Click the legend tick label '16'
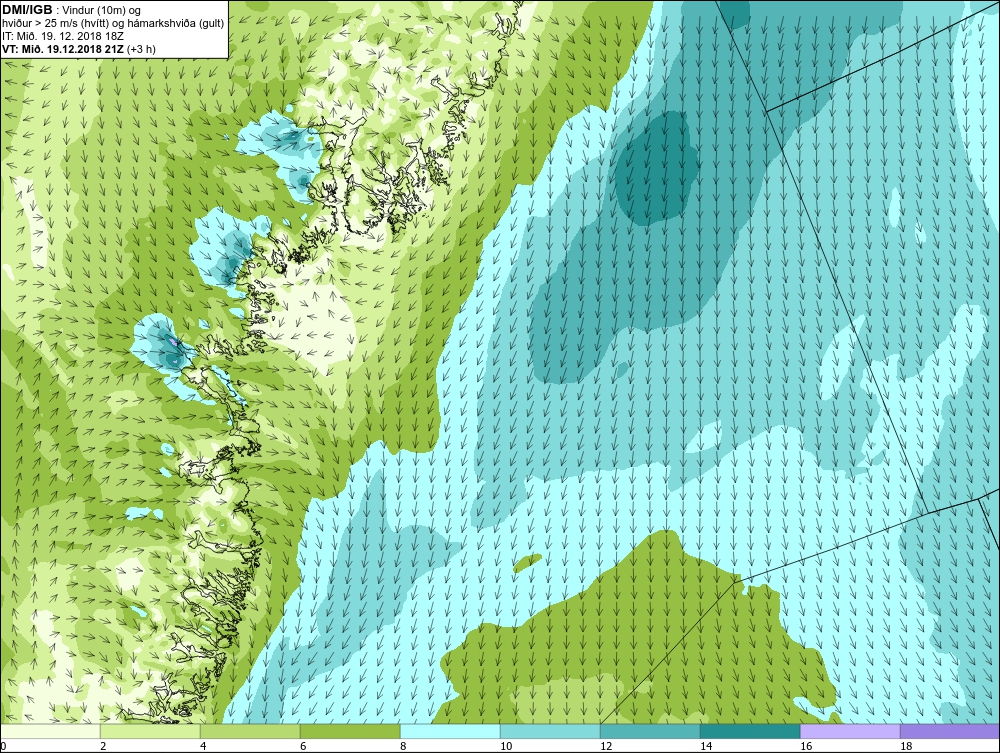The height and width of the screenshot is (753, 1000). pyautogui.click(x=806, y=746)
